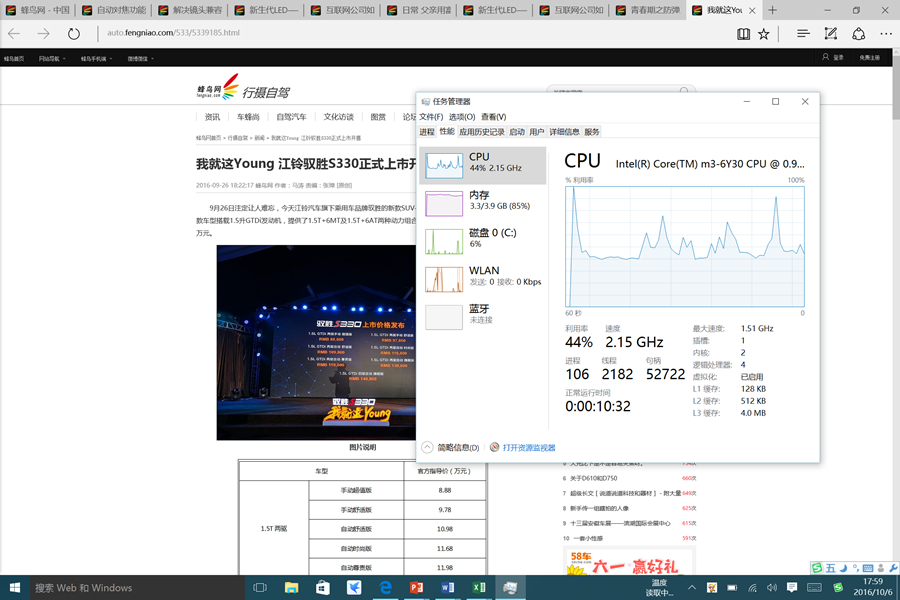Click the volume icon in system tray
This screenshot has height=600, width=900.
point(772,588)
